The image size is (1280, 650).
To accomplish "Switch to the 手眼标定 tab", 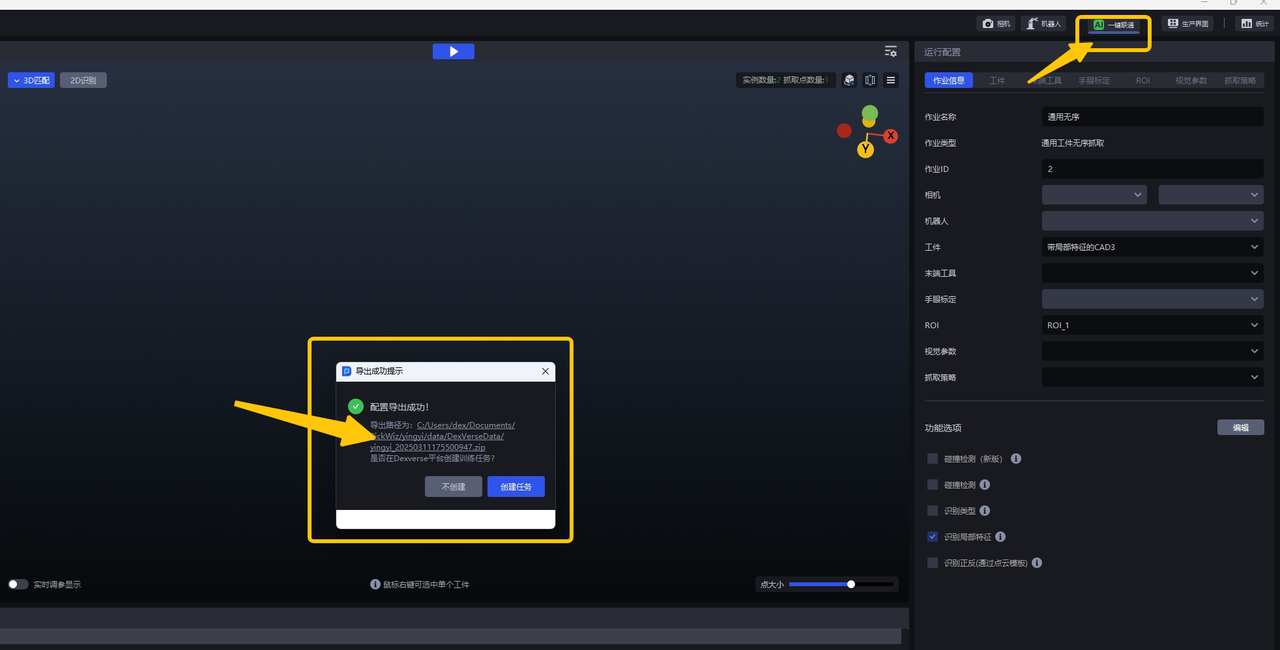I will 1093,80.
